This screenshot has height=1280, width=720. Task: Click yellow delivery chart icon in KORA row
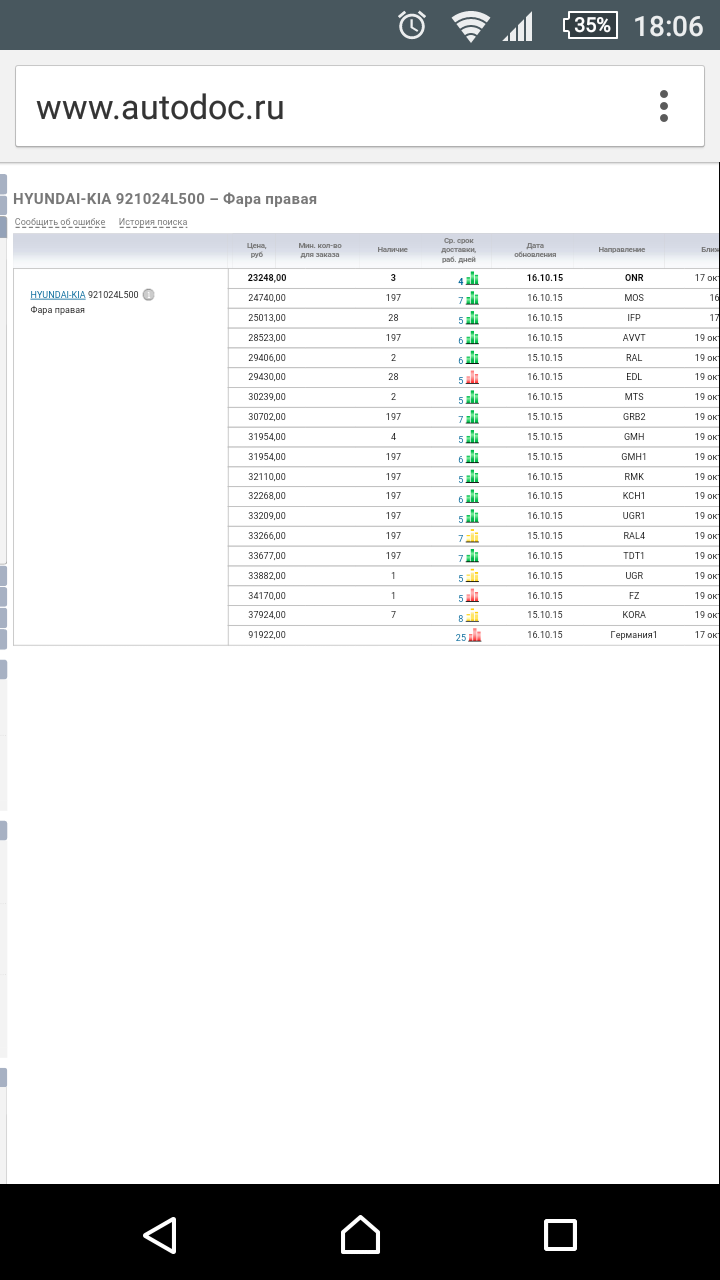[472, 616]
